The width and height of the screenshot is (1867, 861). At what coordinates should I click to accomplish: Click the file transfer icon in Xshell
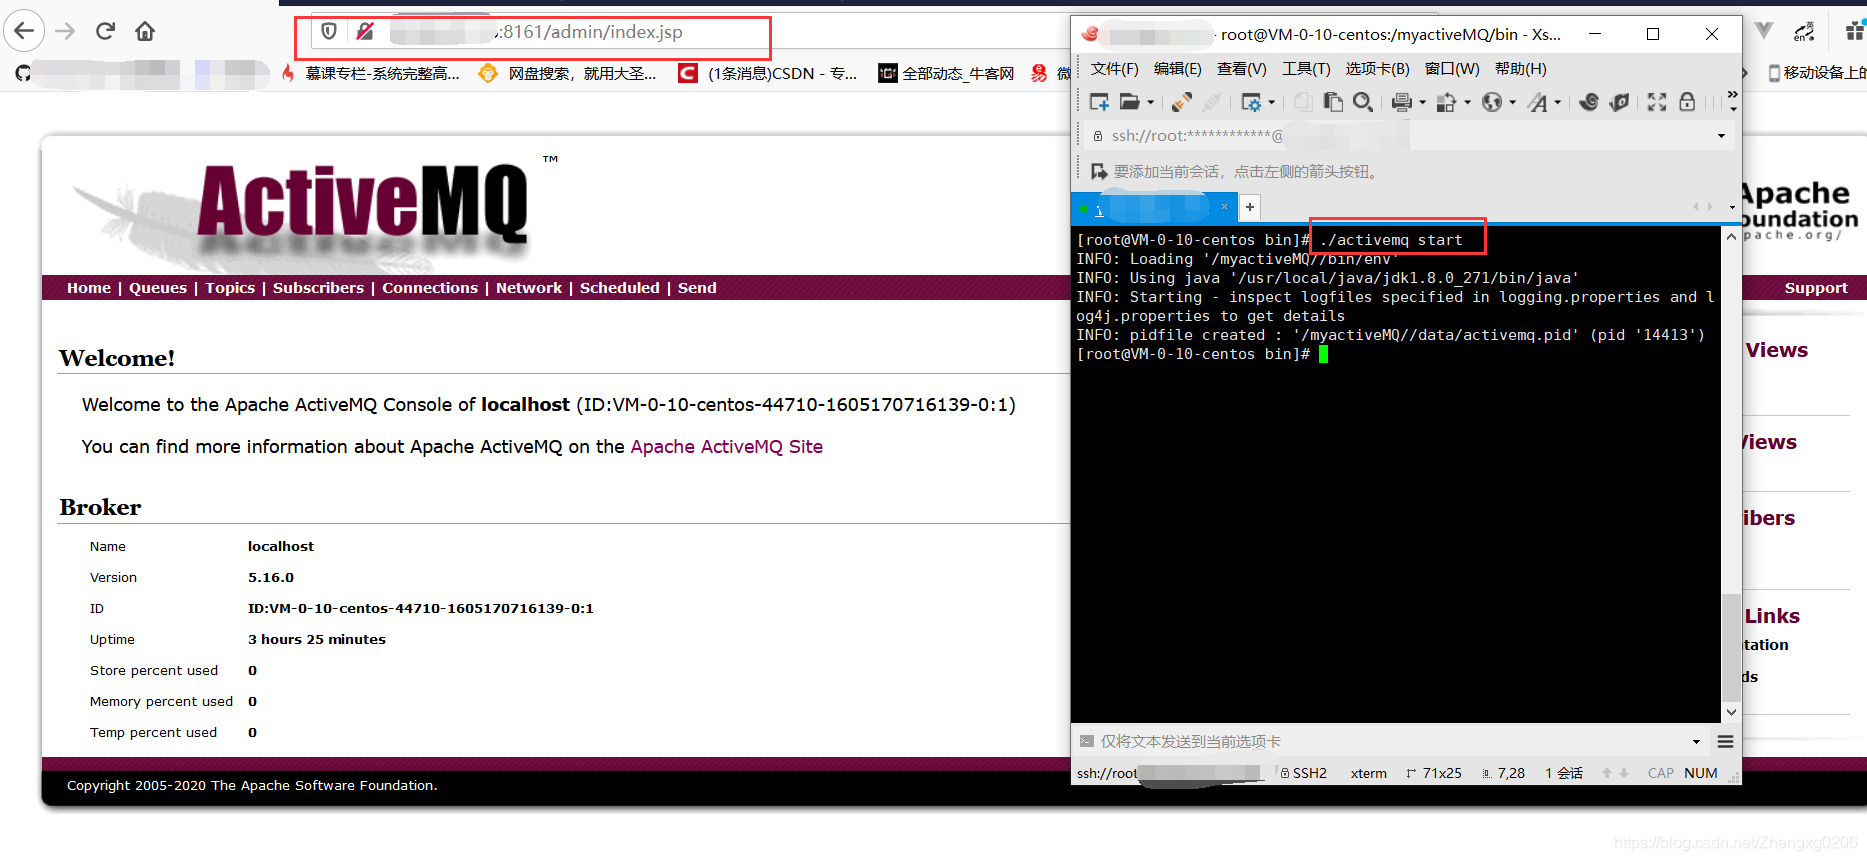tap(1446, 102)
